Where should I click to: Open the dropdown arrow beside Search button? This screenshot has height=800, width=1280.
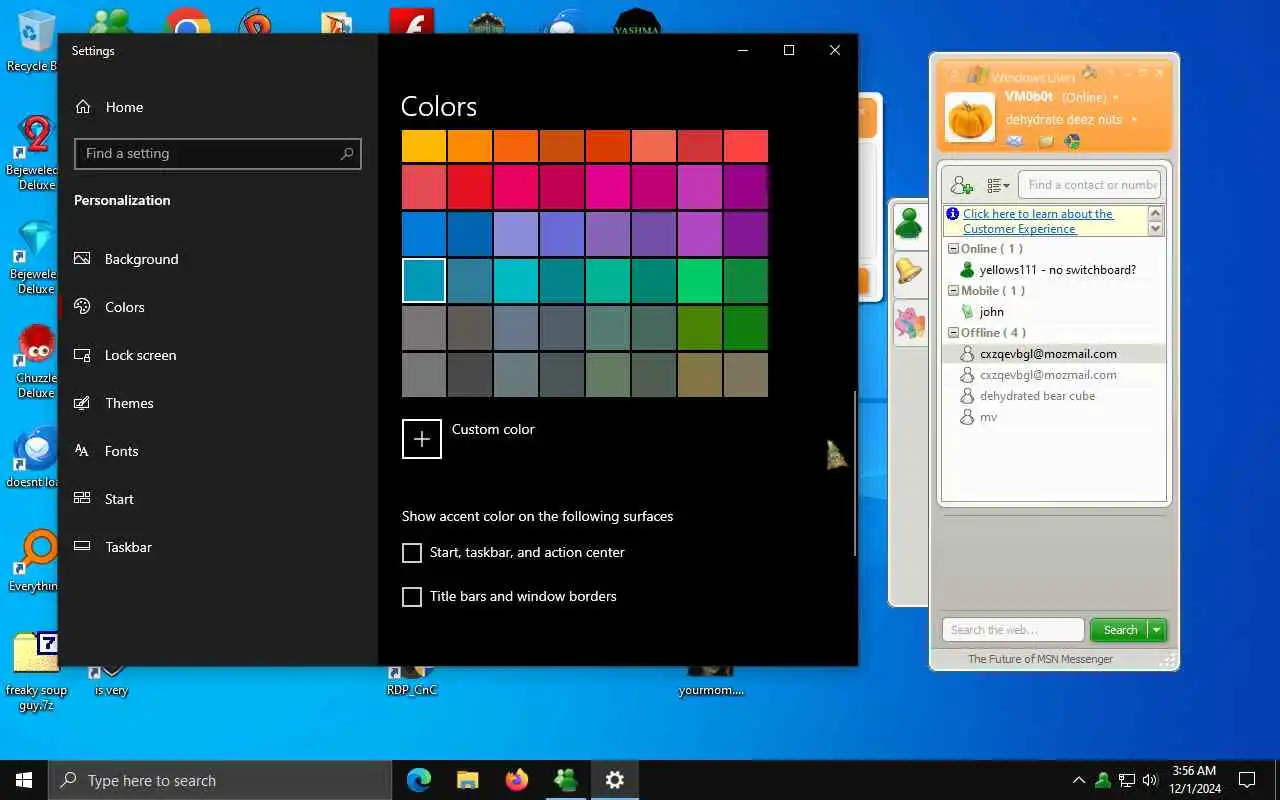(1156, 630)
